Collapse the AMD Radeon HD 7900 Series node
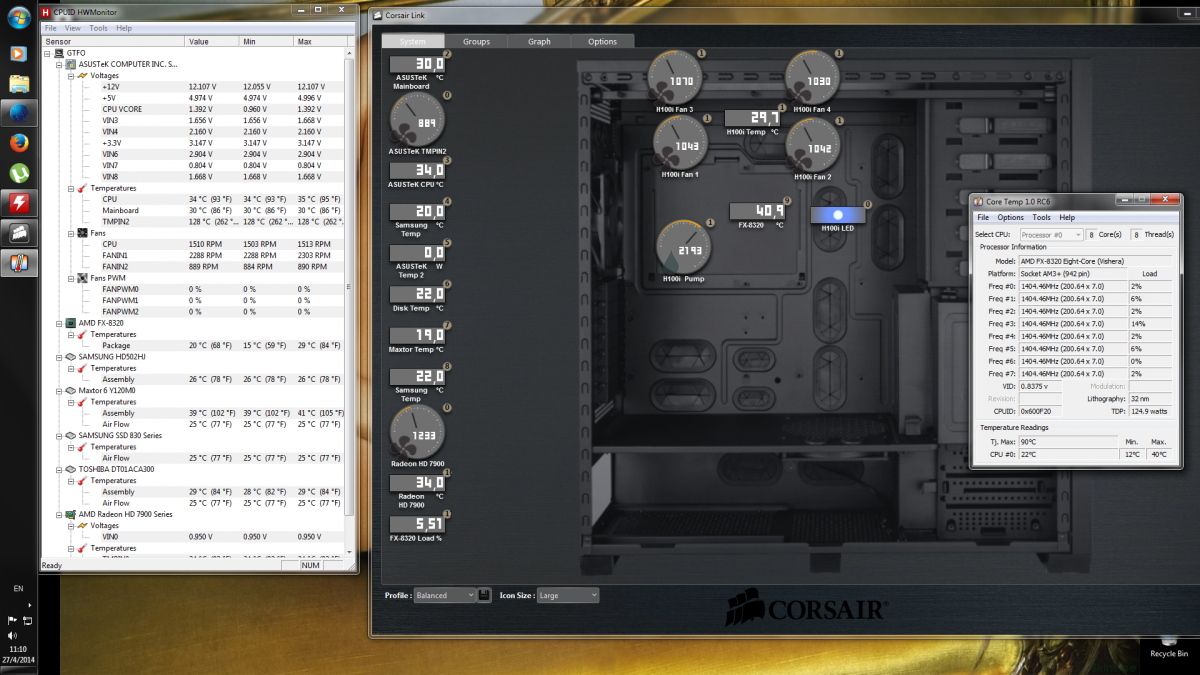The image size is (1200, 675). 59,514
